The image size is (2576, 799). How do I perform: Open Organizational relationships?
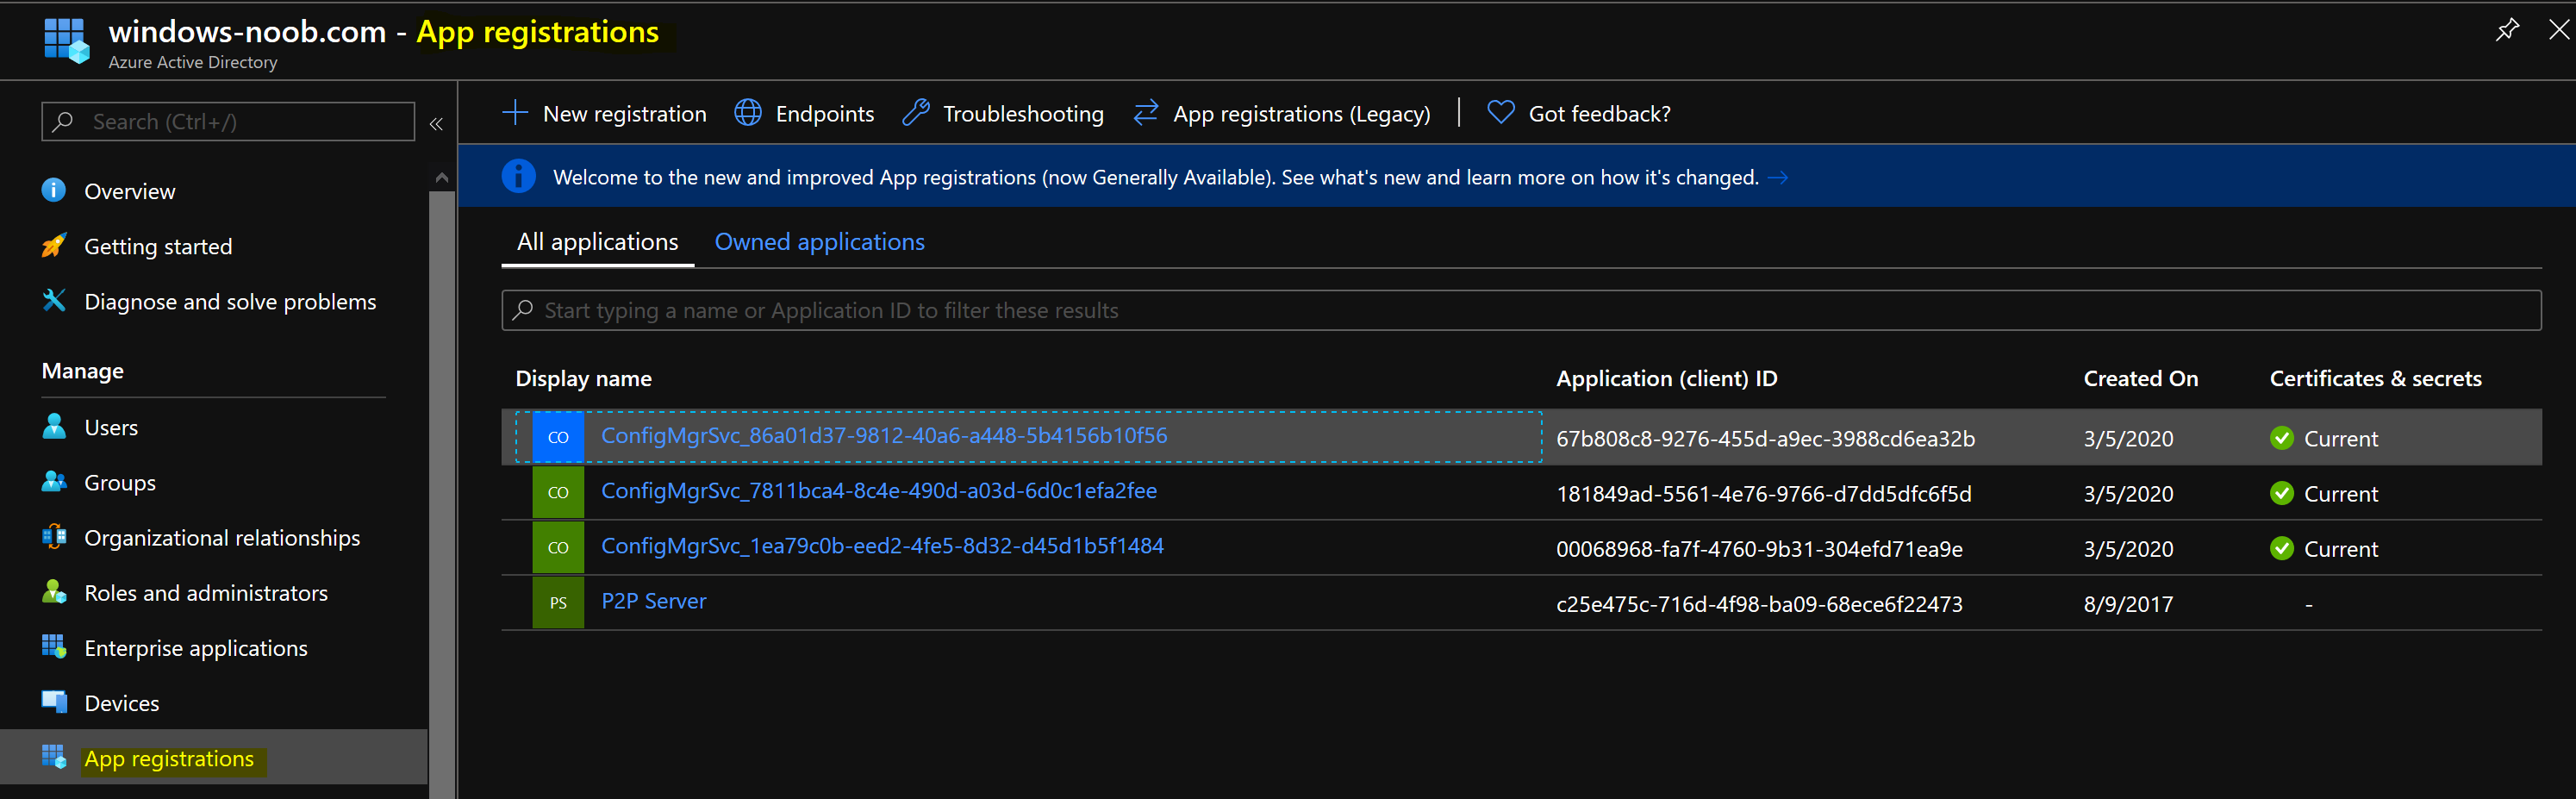pos(222,538)
